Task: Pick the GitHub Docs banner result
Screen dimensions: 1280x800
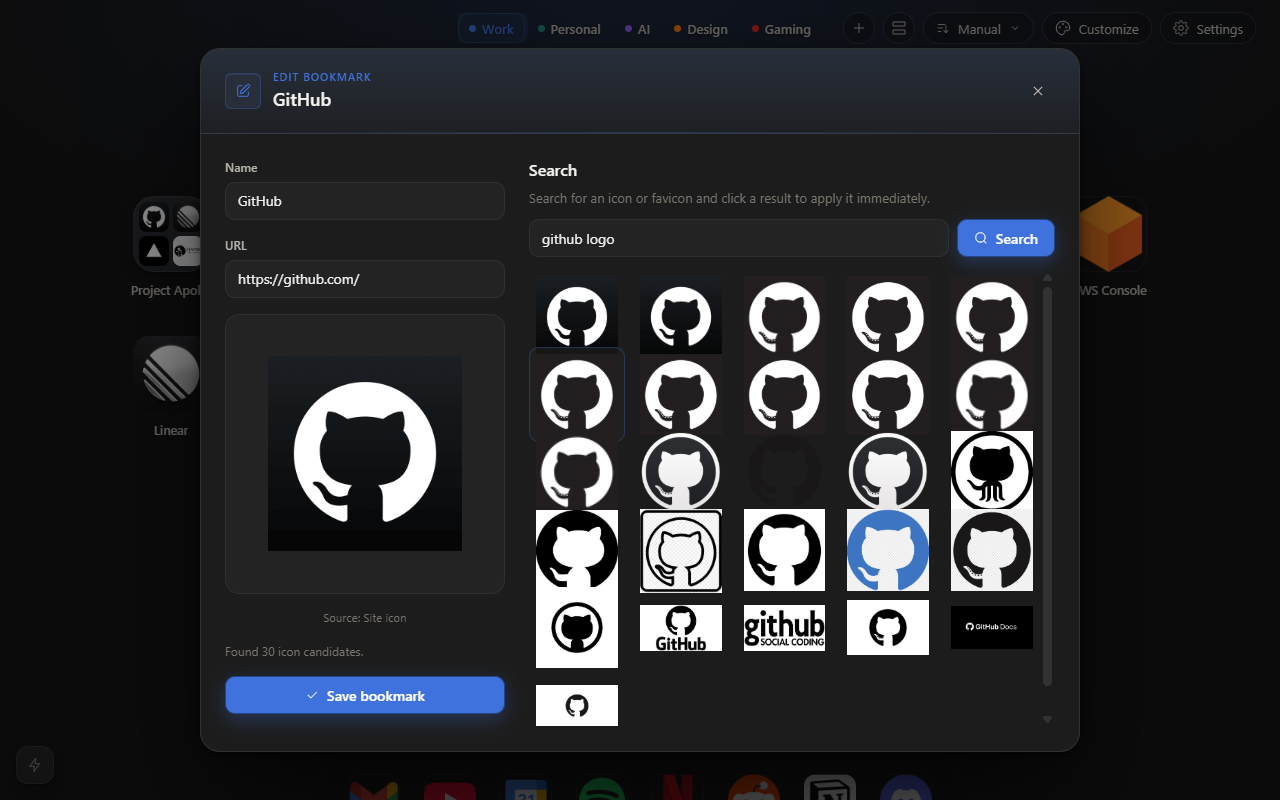Action: click(992, 627)
